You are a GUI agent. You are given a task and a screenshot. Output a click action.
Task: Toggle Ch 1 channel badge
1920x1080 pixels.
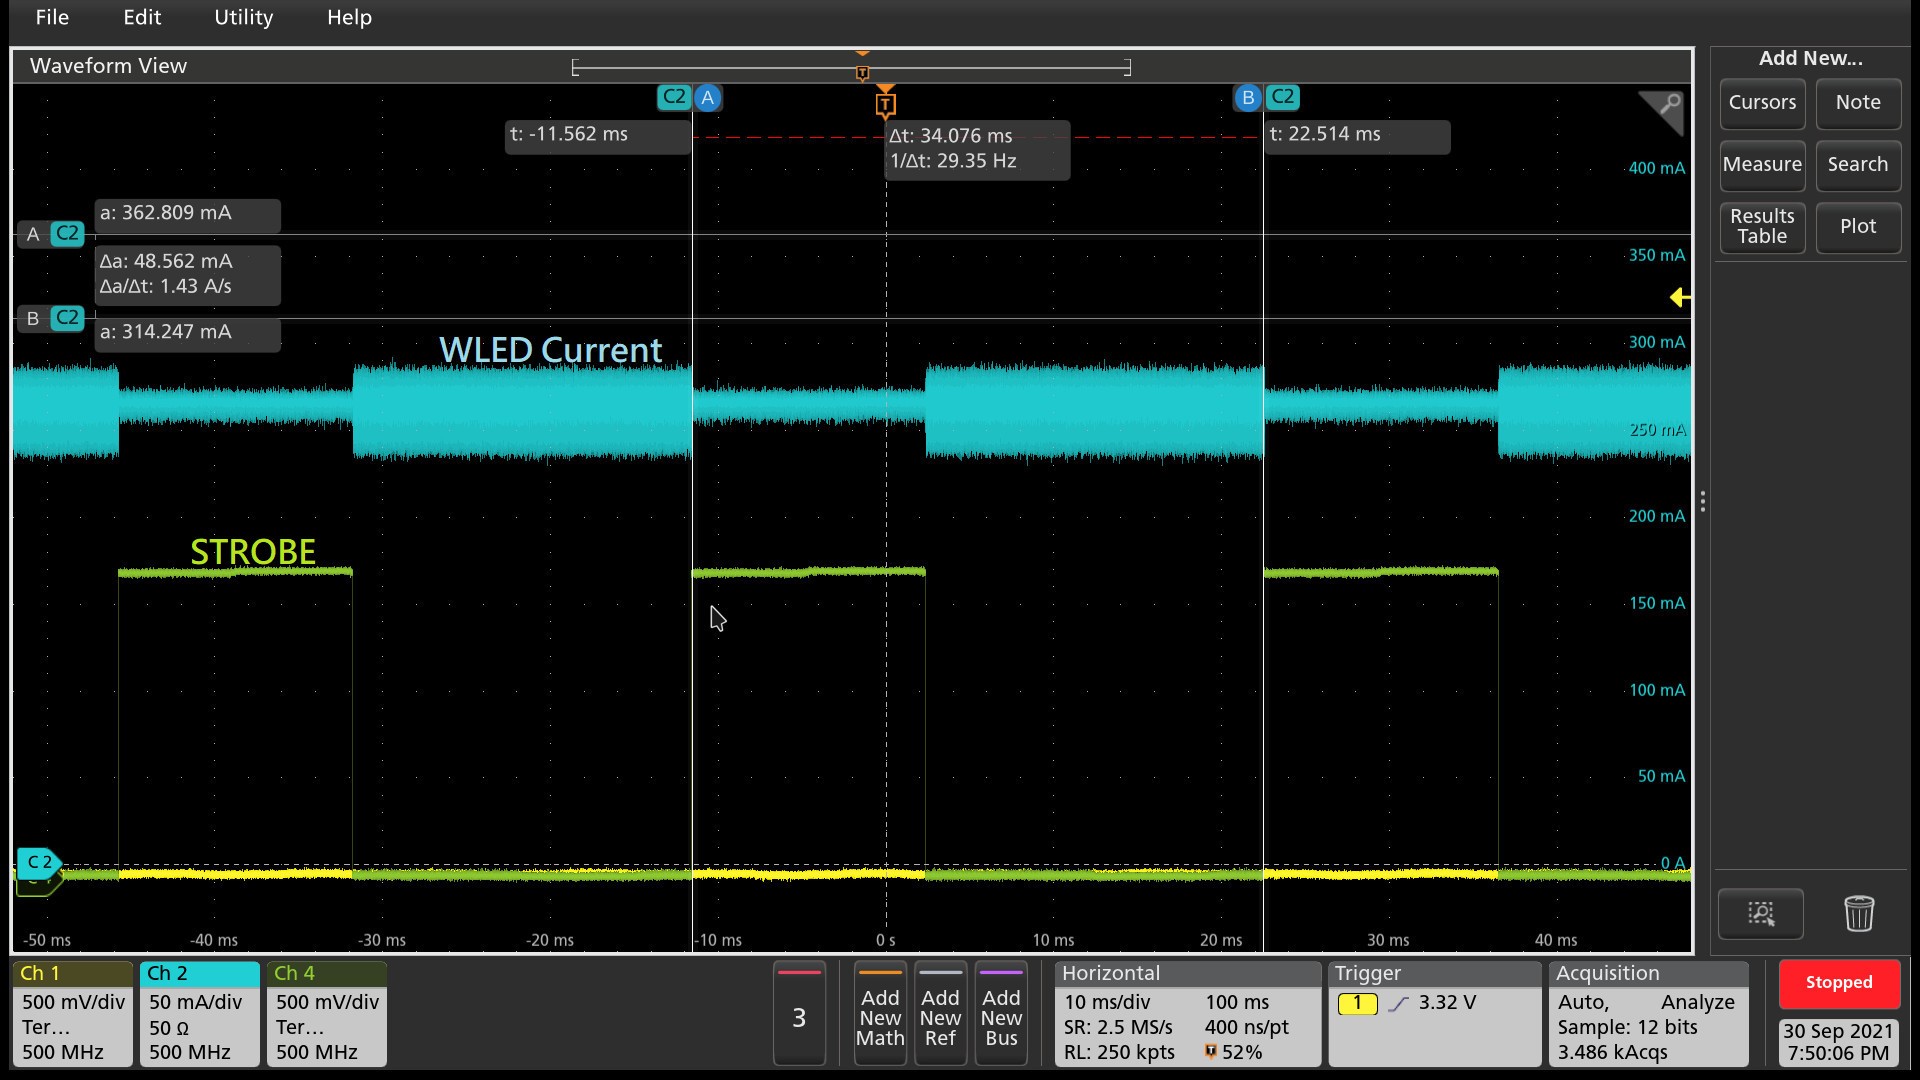pyautogui.click(x=72, y=1012)
